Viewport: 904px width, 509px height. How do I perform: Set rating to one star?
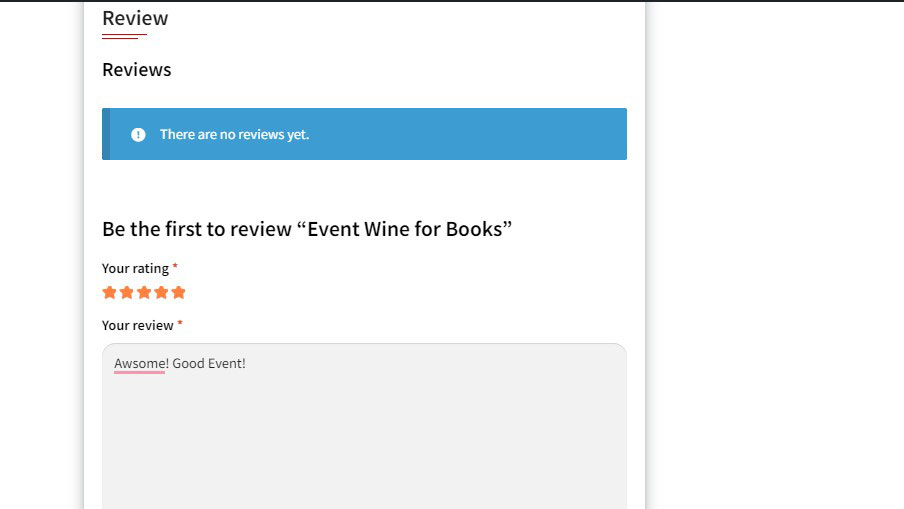(109, 292)
